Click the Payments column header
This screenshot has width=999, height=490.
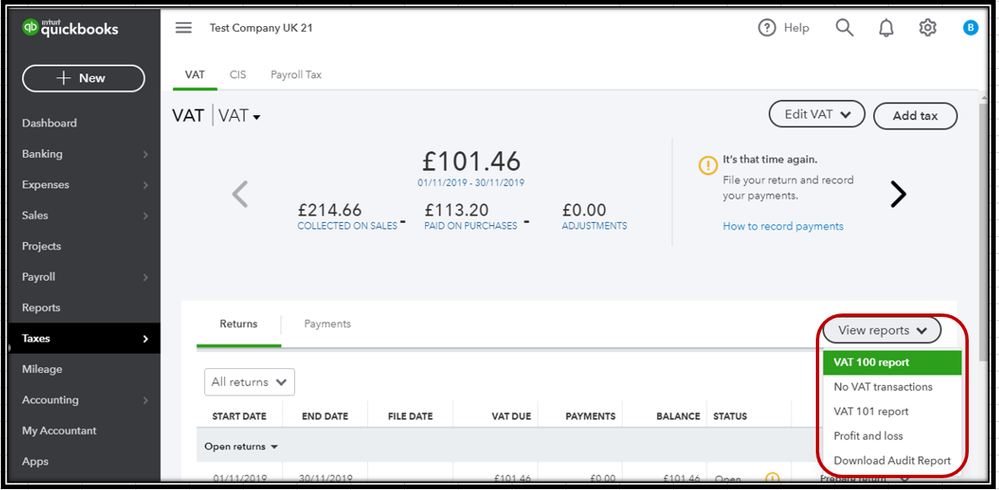click(591, 416)
